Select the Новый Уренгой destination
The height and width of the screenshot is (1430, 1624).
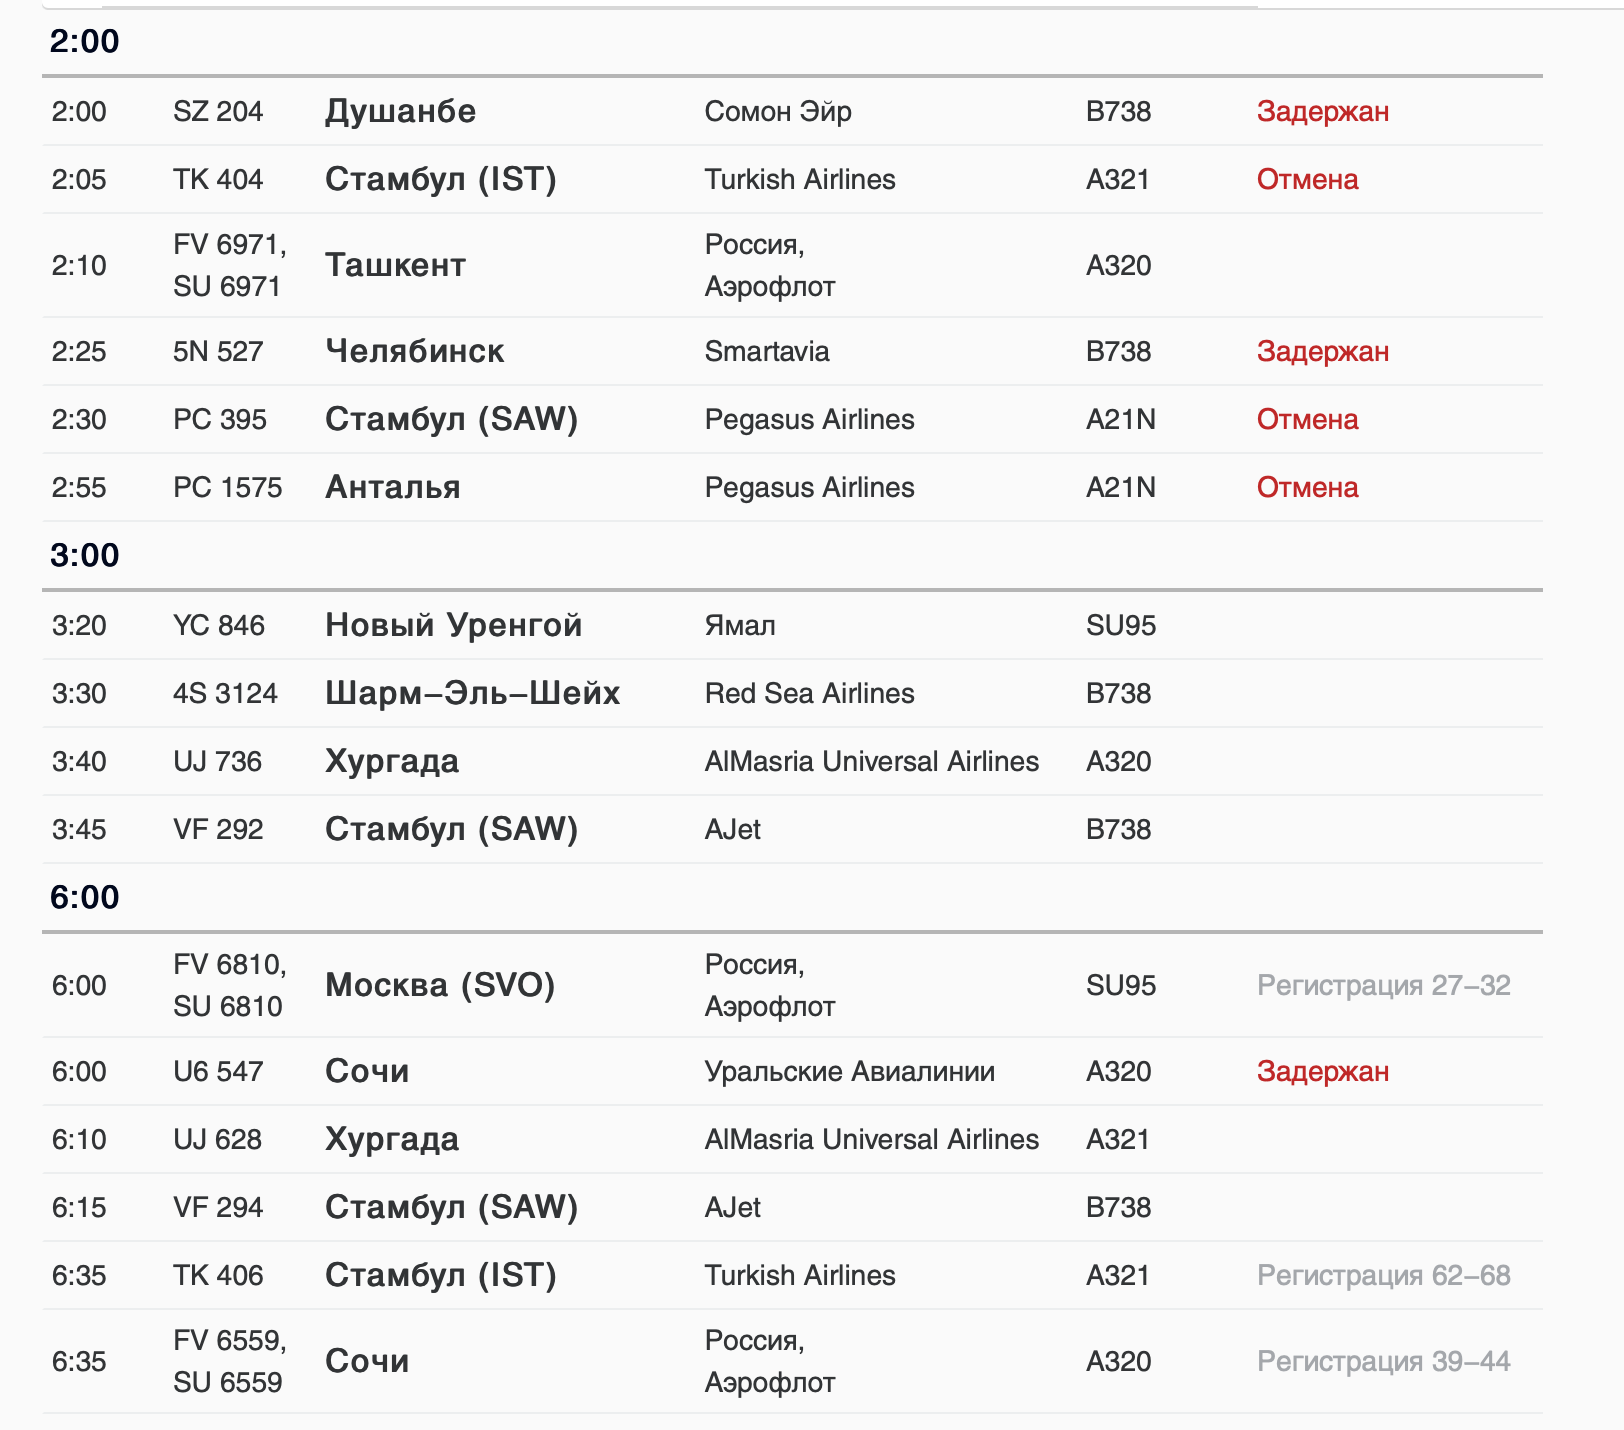pyautogui.click(x=453, y=625)
